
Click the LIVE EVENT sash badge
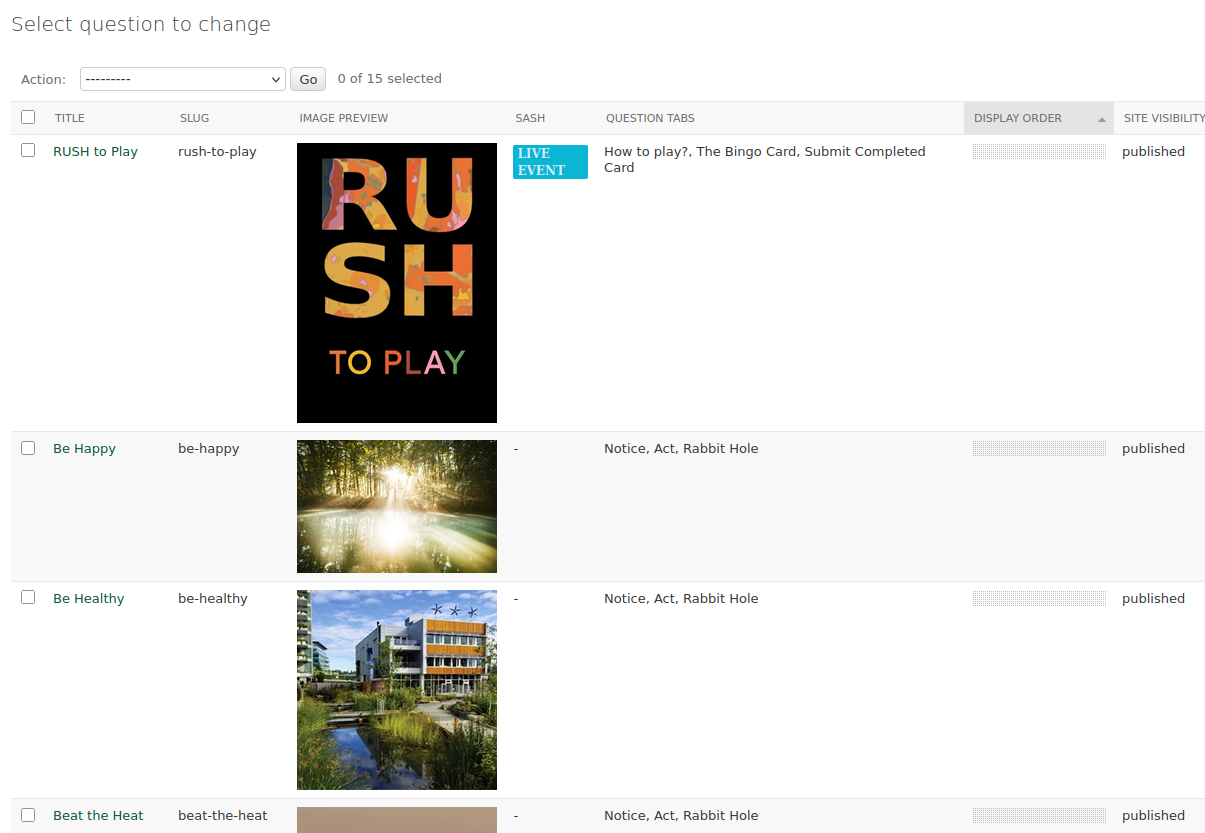point(550,162)
